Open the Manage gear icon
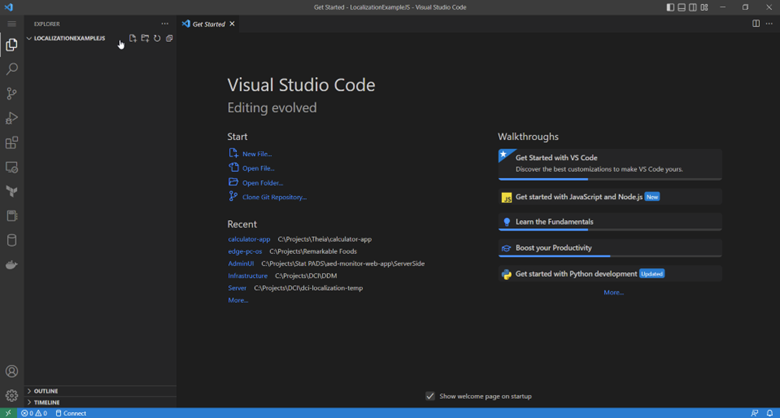Screen dimensions: 780x418 coord(11,396)
